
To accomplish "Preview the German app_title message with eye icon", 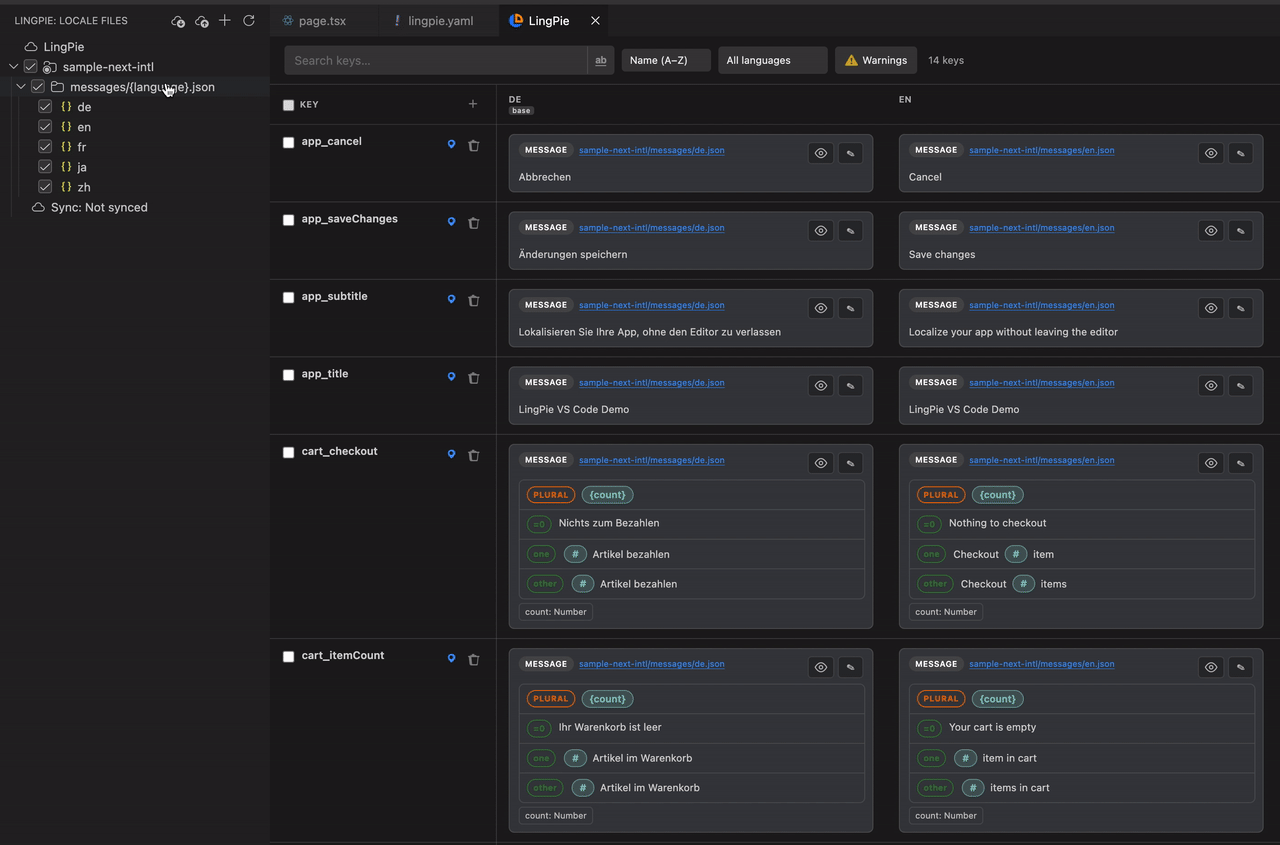I will tap(821, 386).
